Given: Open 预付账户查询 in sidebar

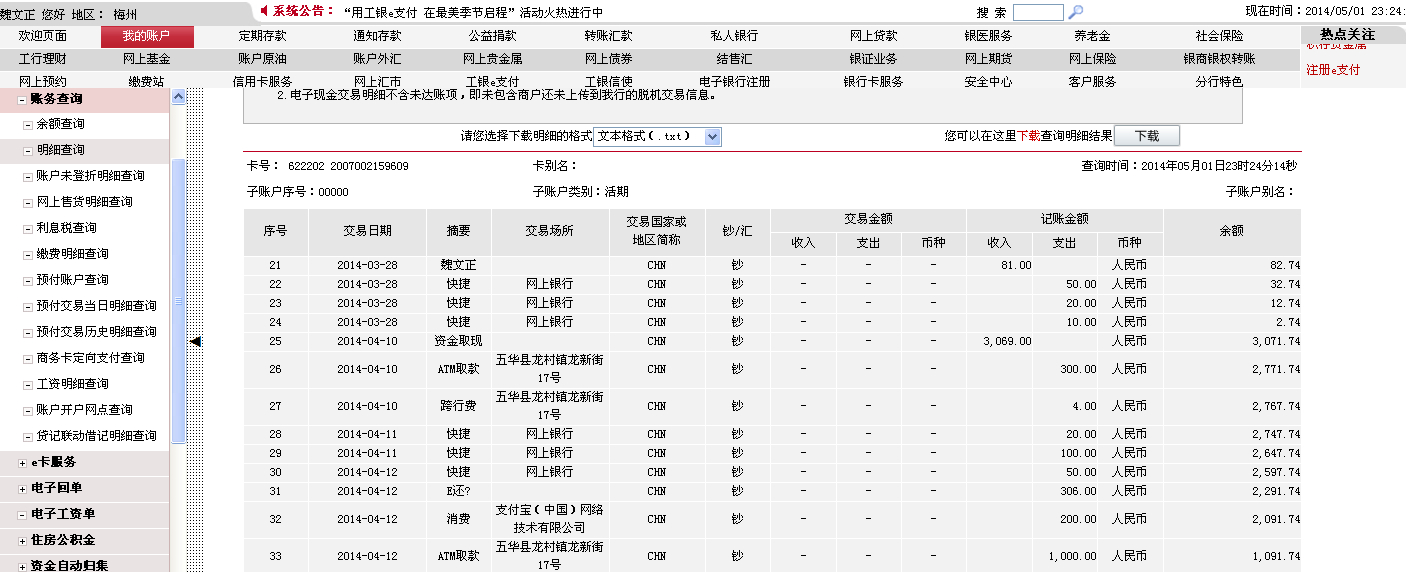Looking at the screenshot, I should [x=72, y=280].
